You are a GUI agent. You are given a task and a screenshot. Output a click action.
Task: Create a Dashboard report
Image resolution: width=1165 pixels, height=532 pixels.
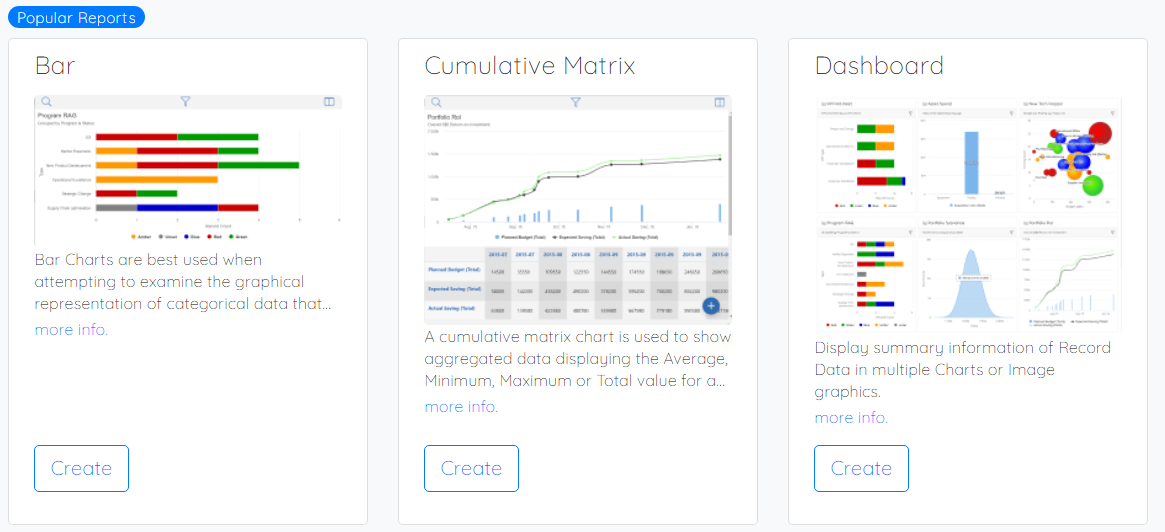(861, 468)
